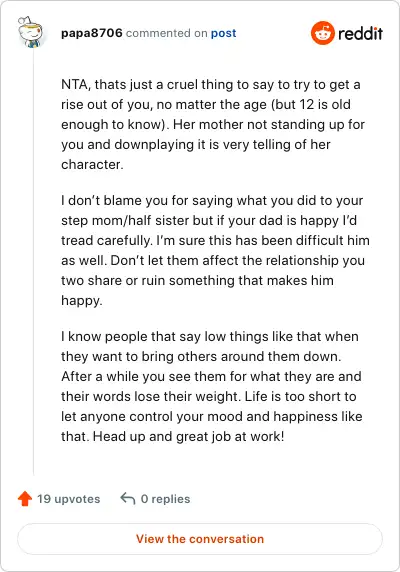Follow the blue "post" link
400x572 pixels.
pos(224,34)
